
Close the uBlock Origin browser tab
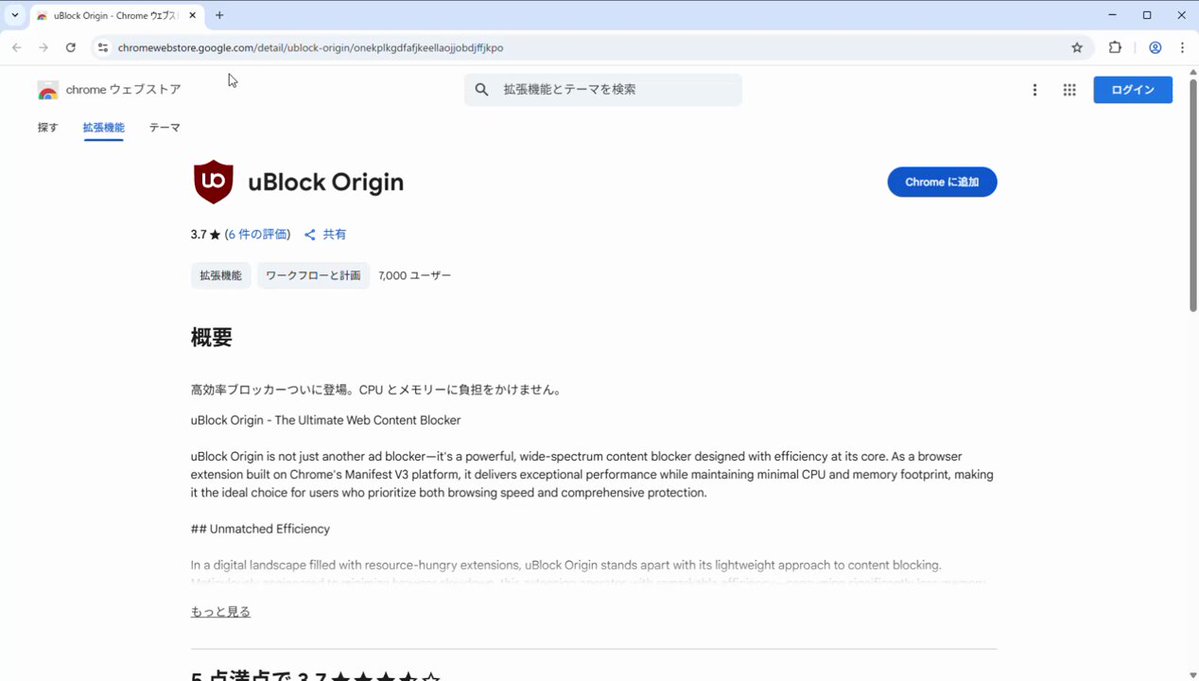(x=193, y=15)
